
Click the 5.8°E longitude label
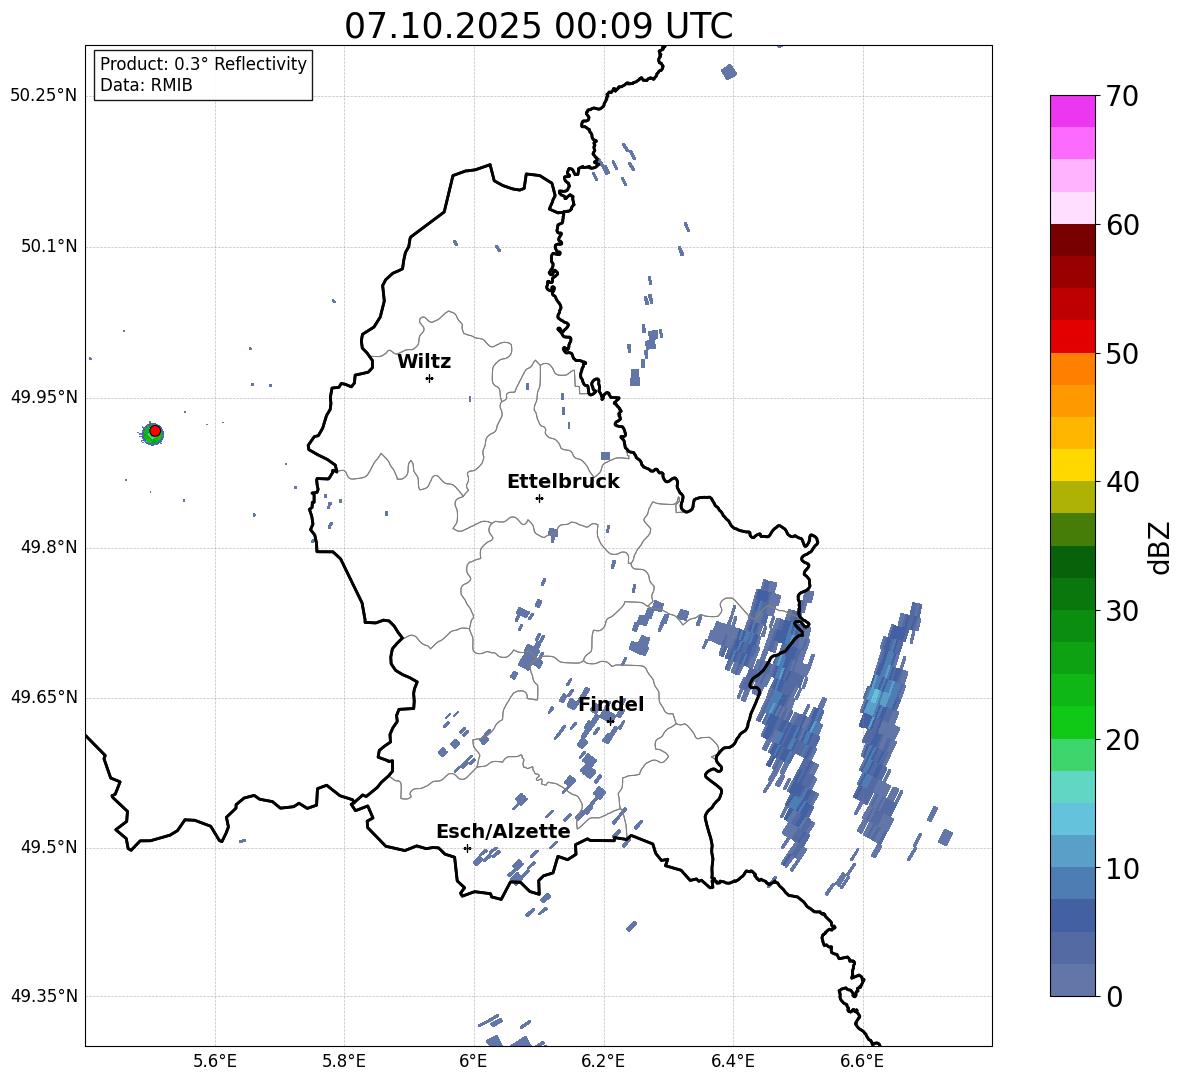[x=344, y=1061]
